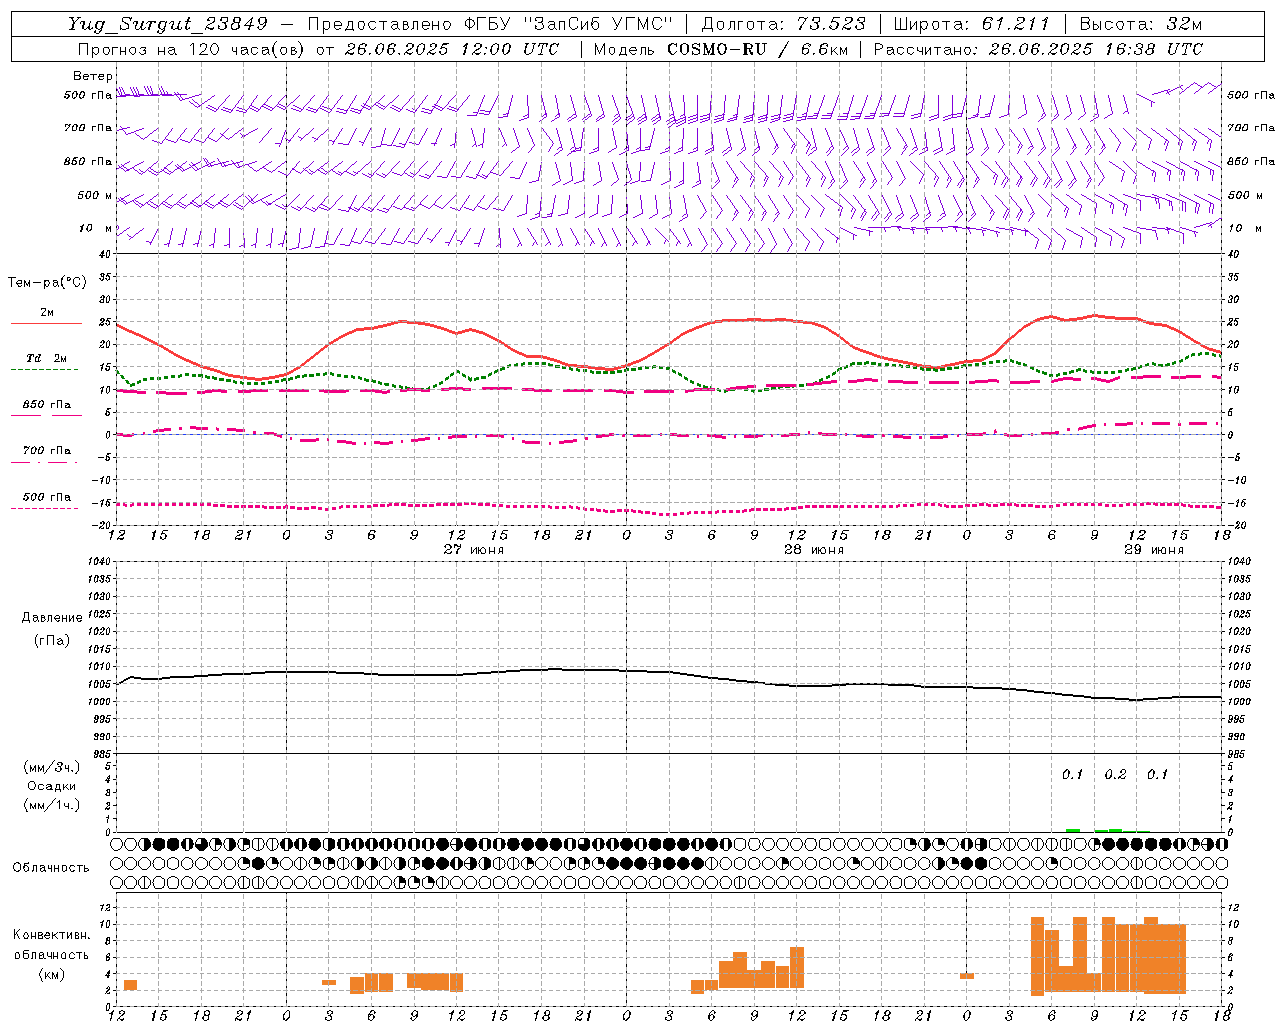This screenshot has height=1024, width=1280.
Task: Click the 29 июня date label
Action: click(x=1154, y=550)
